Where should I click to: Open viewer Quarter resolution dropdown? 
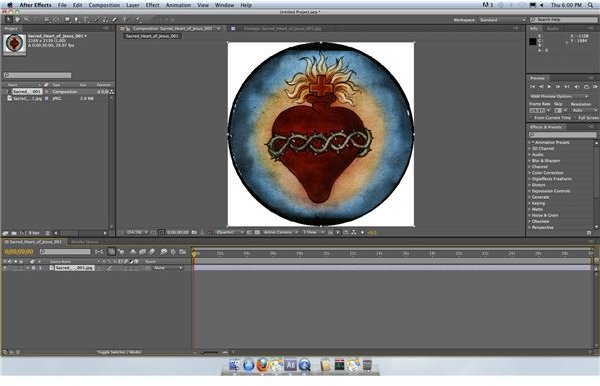(x=229, y=232)
